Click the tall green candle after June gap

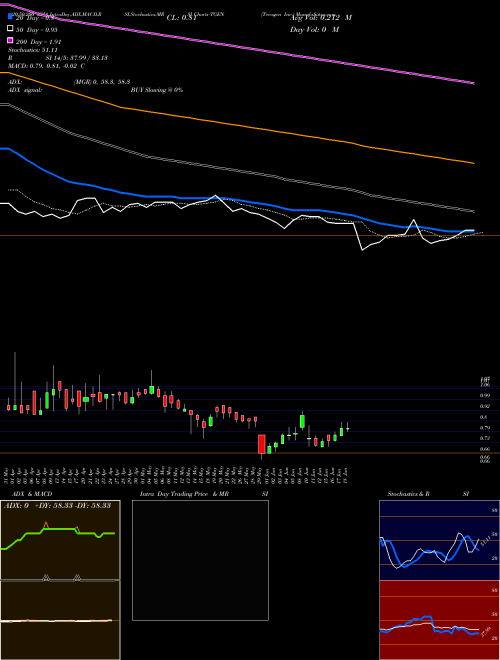tap(302, 421)
